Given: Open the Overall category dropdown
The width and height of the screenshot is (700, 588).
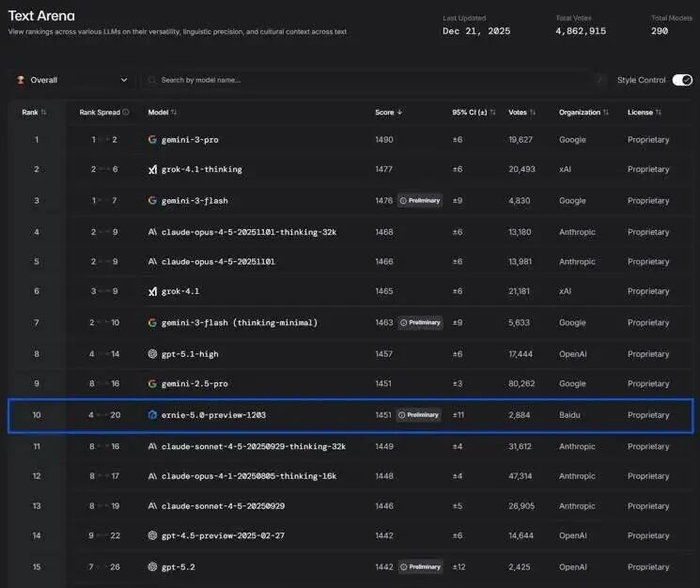Looking at the screenshot, I should 71,80.
